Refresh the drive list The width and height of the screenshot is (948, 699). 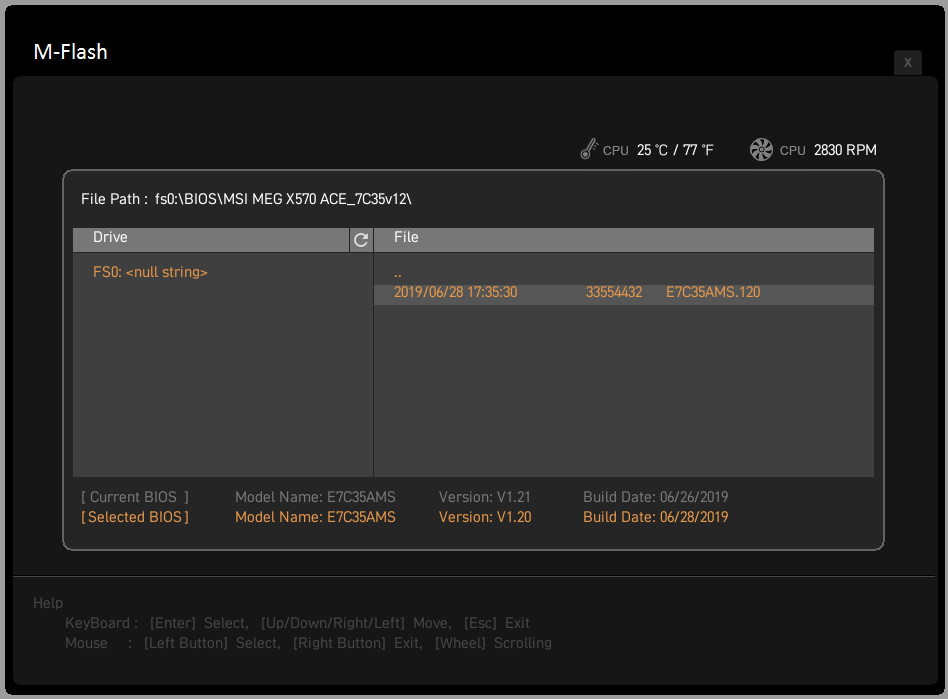[x=361, y=240]
